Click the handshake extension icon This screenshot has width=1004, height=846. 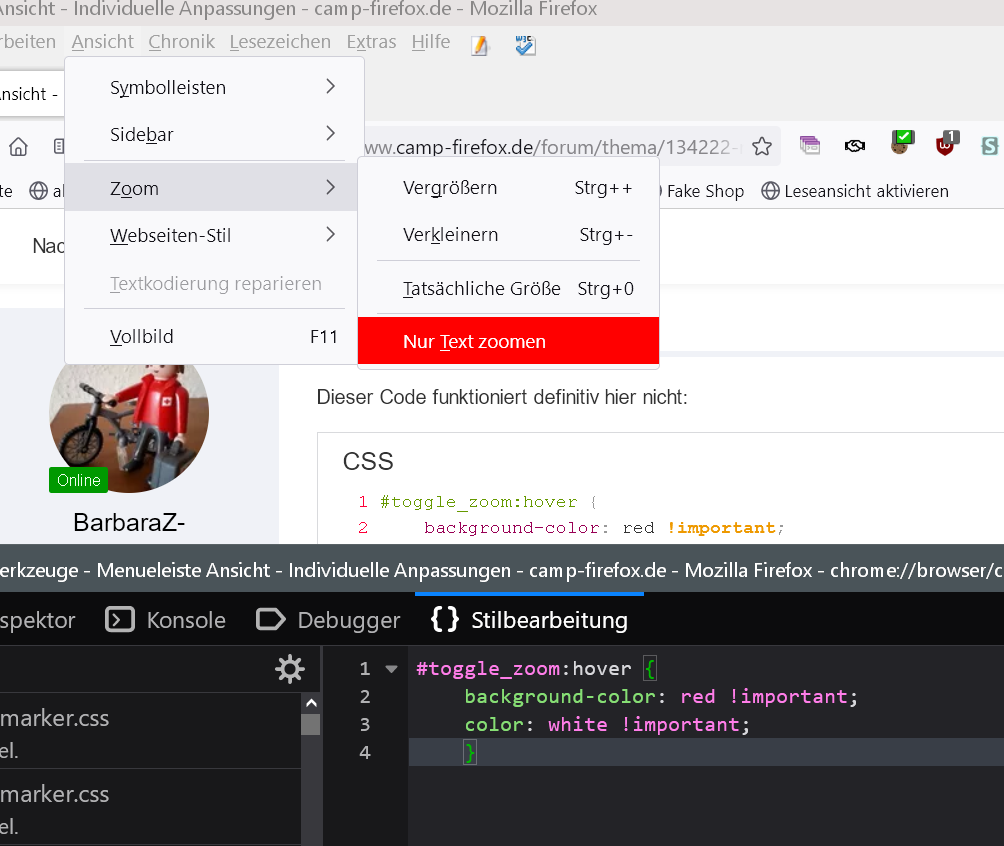855,146
